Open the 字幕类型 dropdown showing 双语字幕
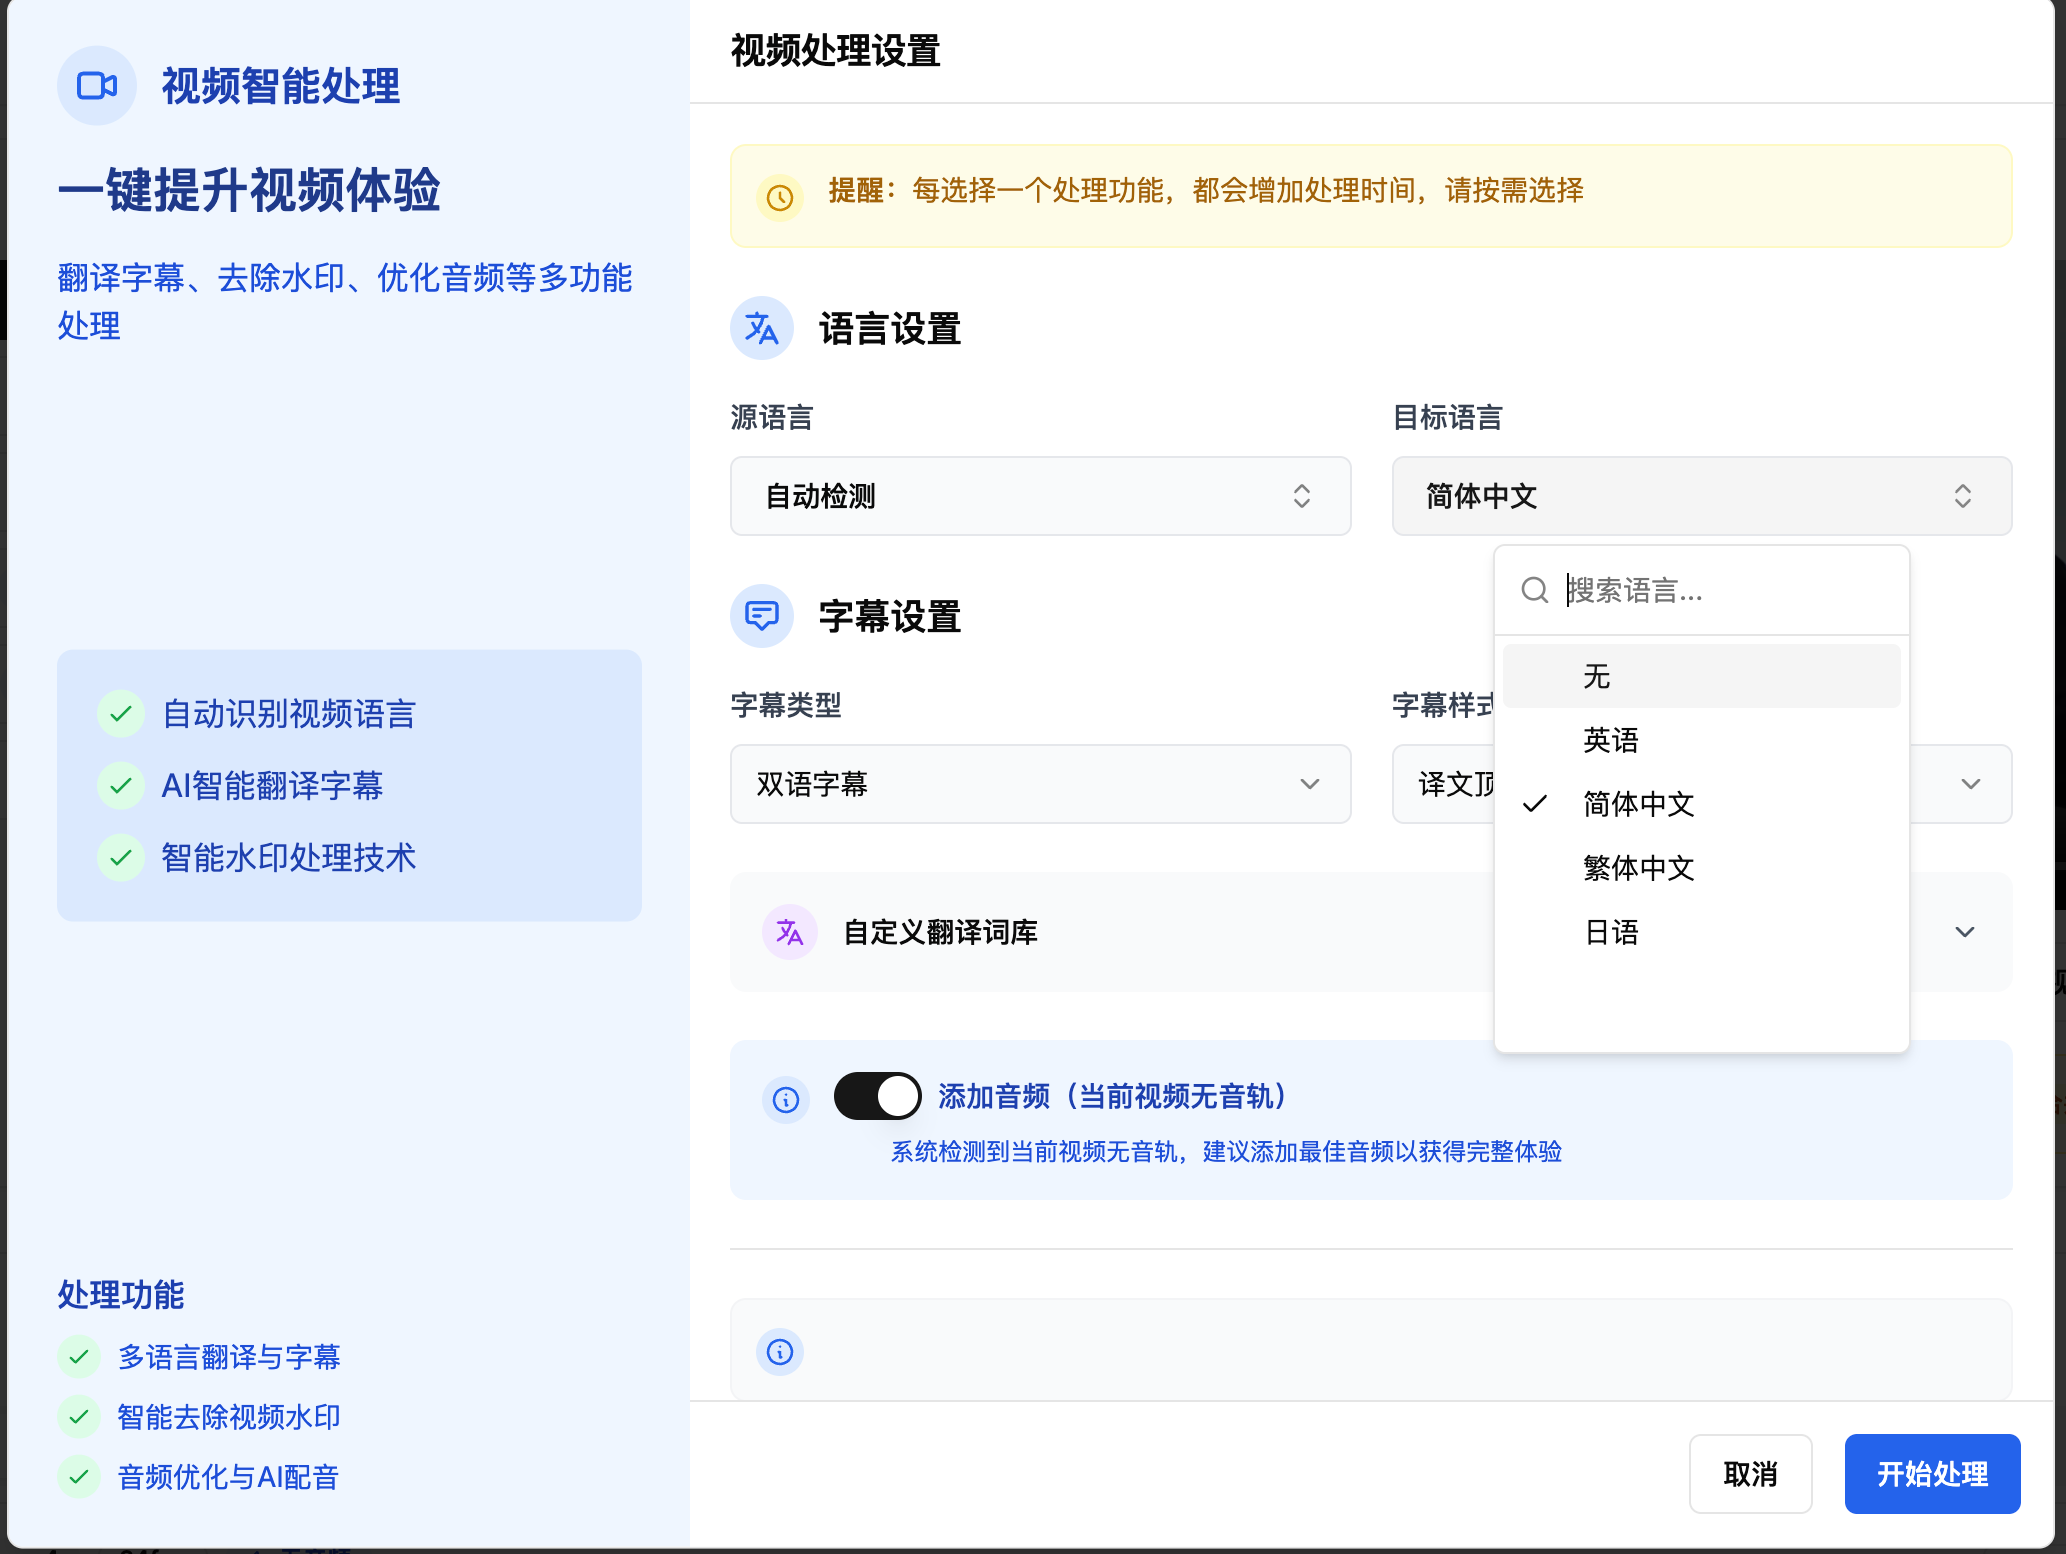This screenshot has height=1554, width=2066. click(1040, 784)
